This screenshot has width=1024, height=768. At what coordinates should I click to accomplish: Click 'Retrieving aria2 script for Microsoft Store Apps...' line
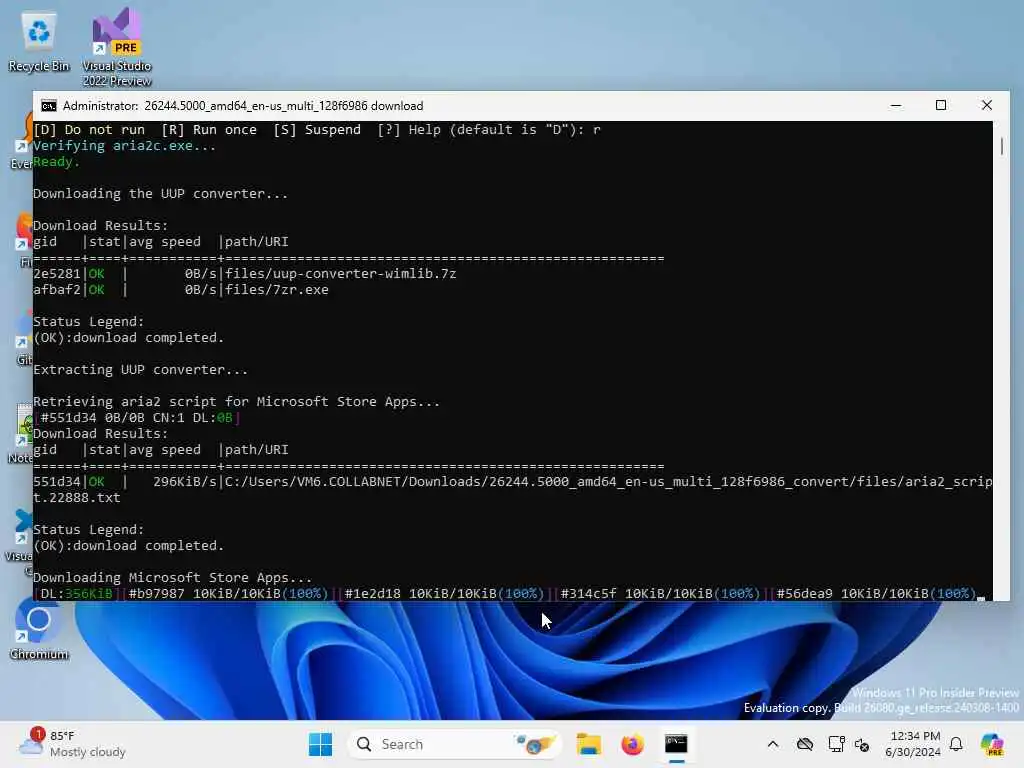tap(236, 402)
